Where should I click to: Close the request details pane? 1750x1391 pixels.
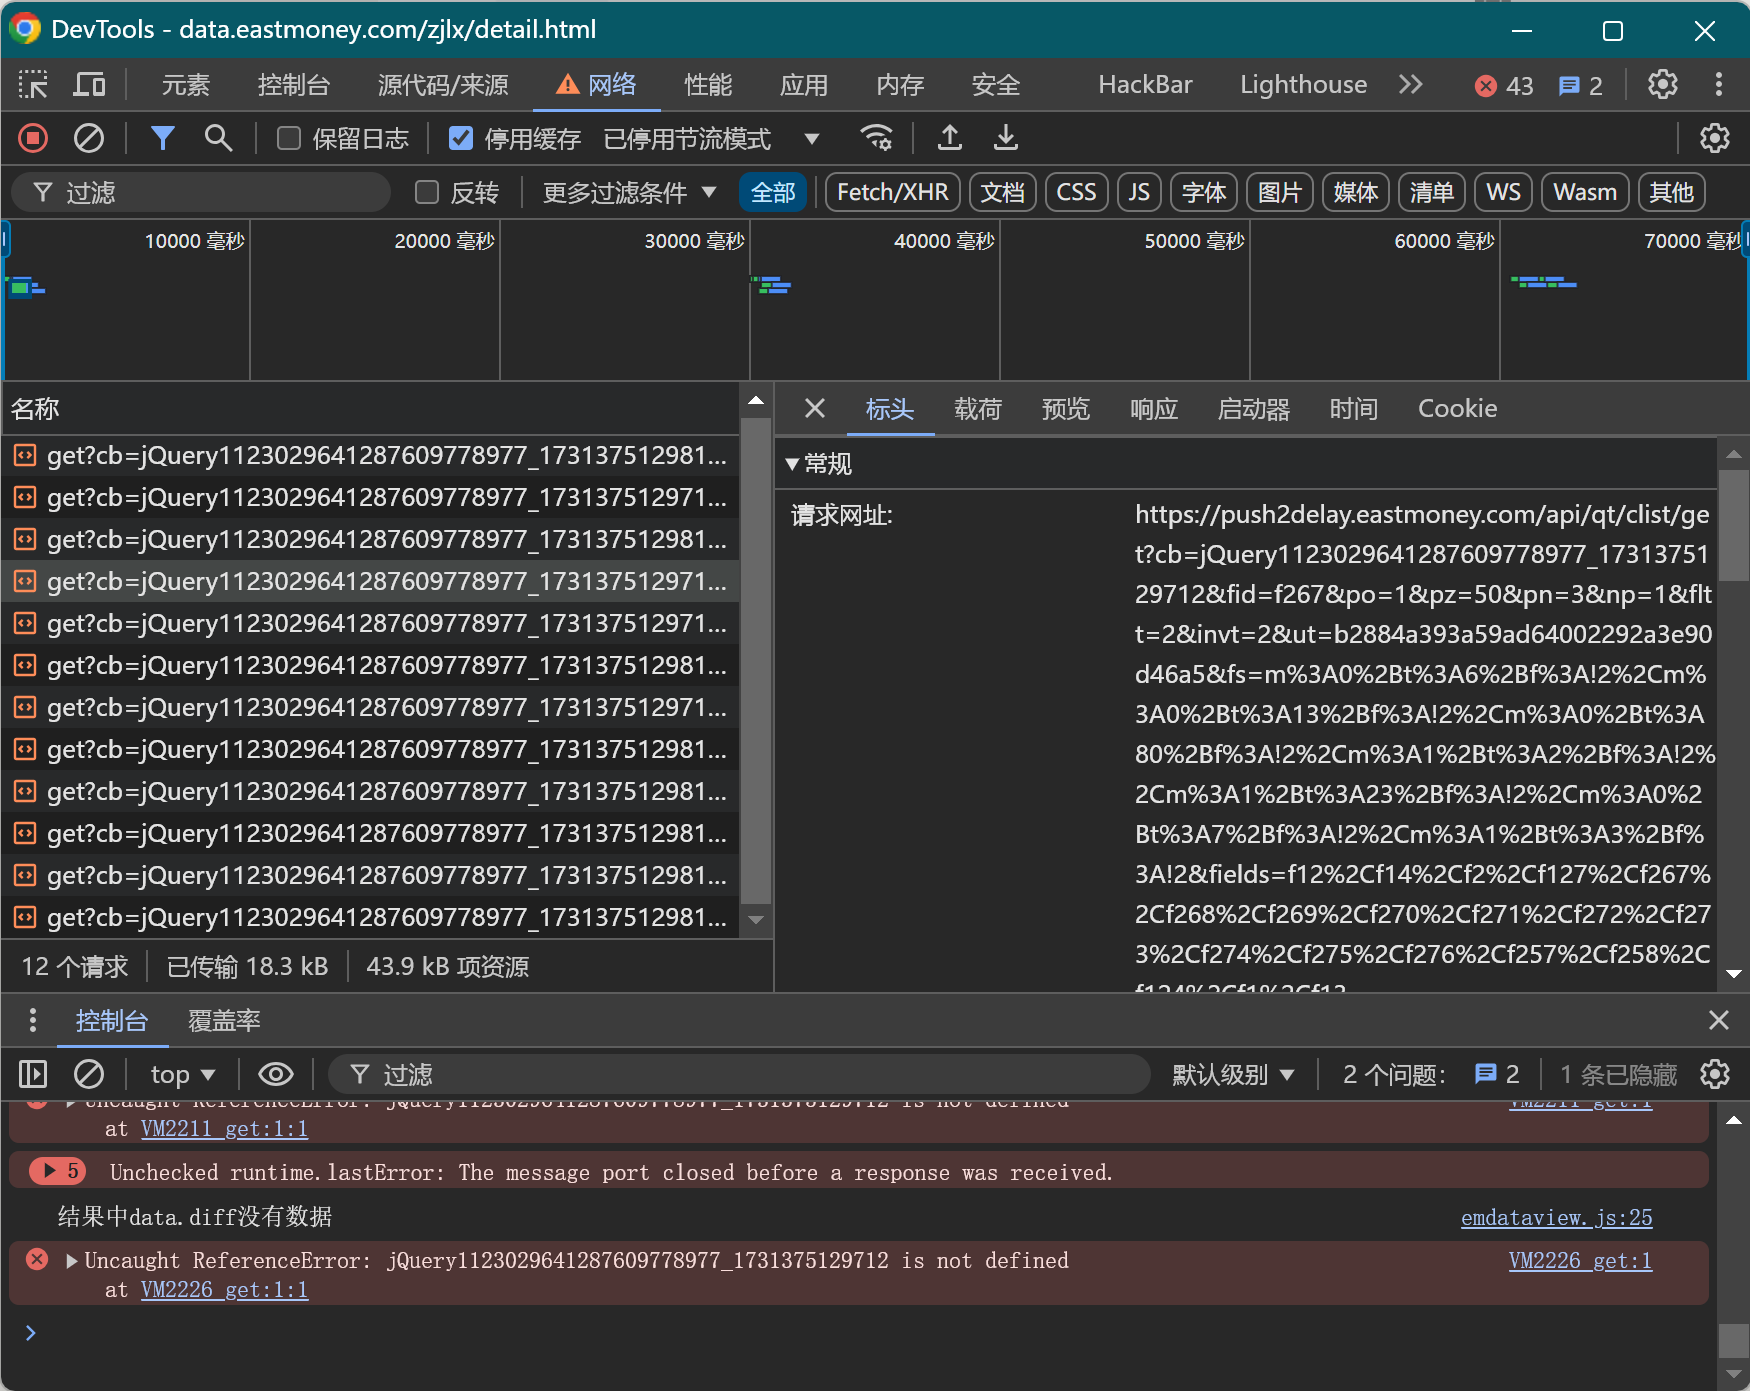815,408
